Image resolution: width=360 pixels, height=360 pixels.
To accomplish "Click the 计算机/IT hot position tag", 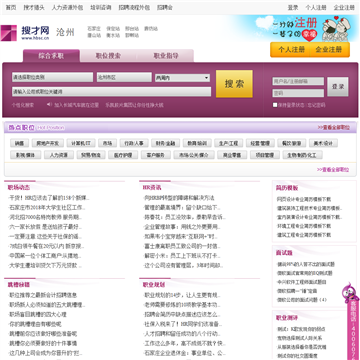I will pyautogui.click(x=81, y=143).
